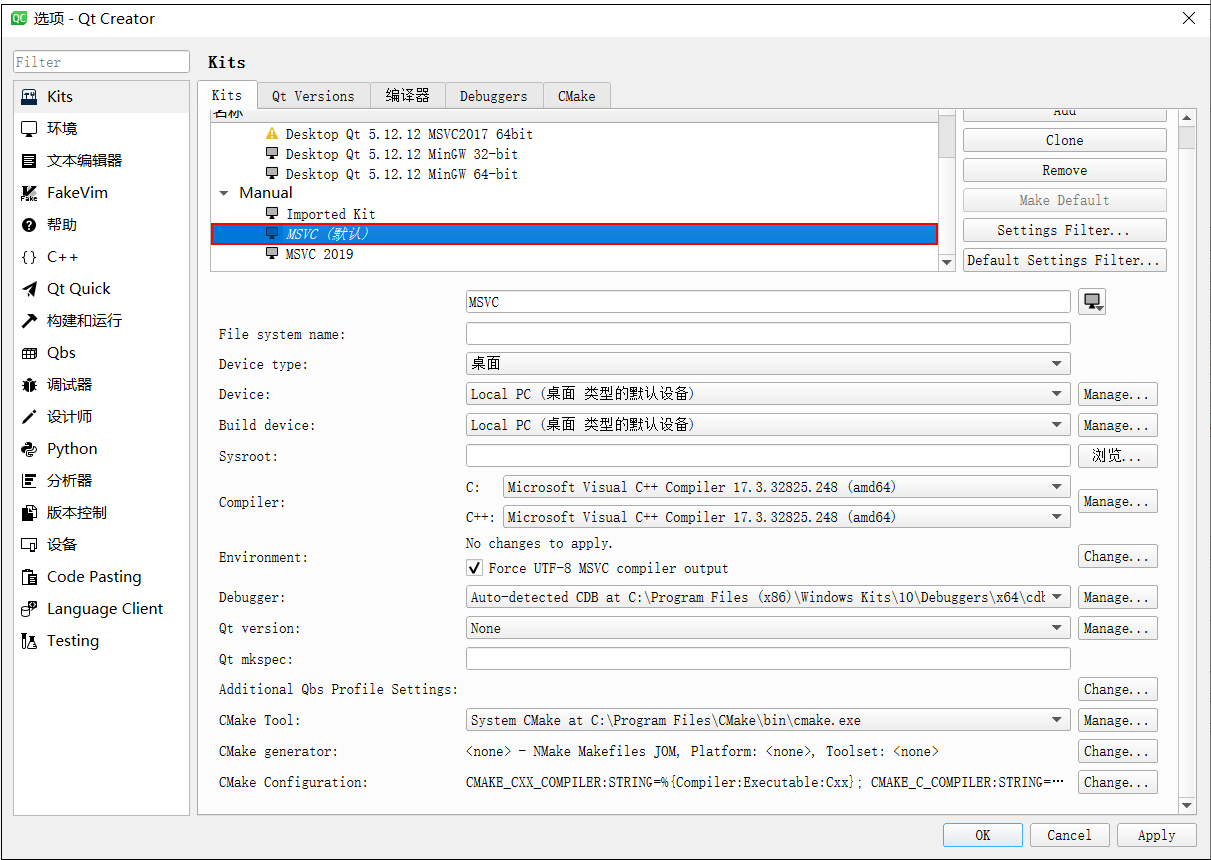The width and height of the screenshot is (1211, 860).
Task: Switch to the Debuggers tab
Action: click(494, 96)
